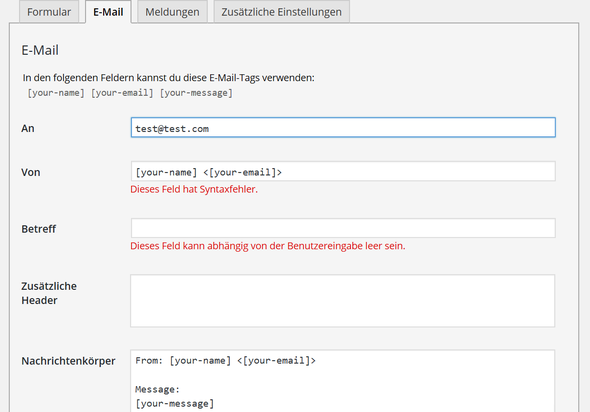Viewport: 590px width, 412px height.
Task: Click the Nachrichtenkörper label
Action: [x=68, y=361]
